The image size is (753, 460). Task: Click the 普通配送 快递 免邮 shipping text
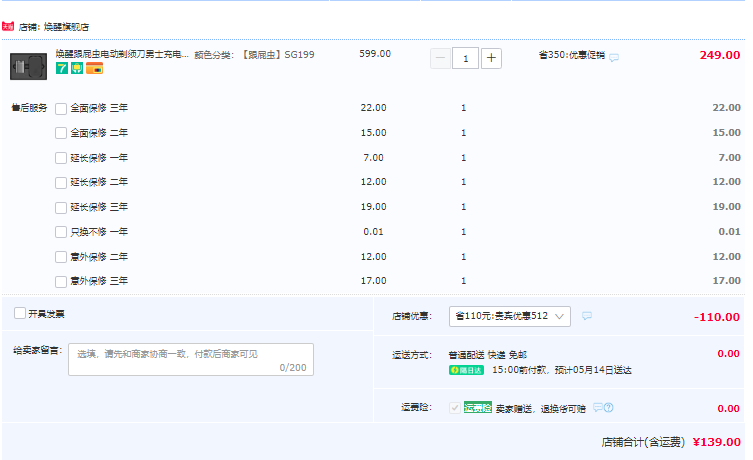pos(487,355)
